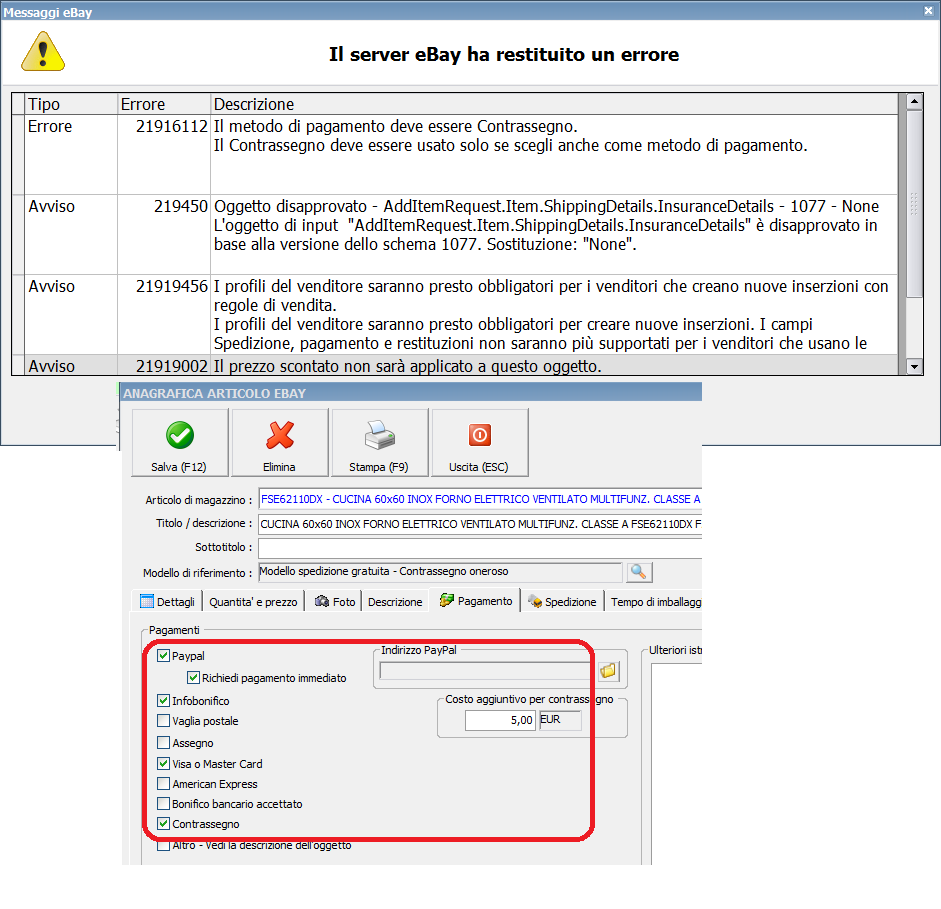941x909 pixels.
Task: Click the yellow warning triangle icon
Action: (x=43, y=52)
